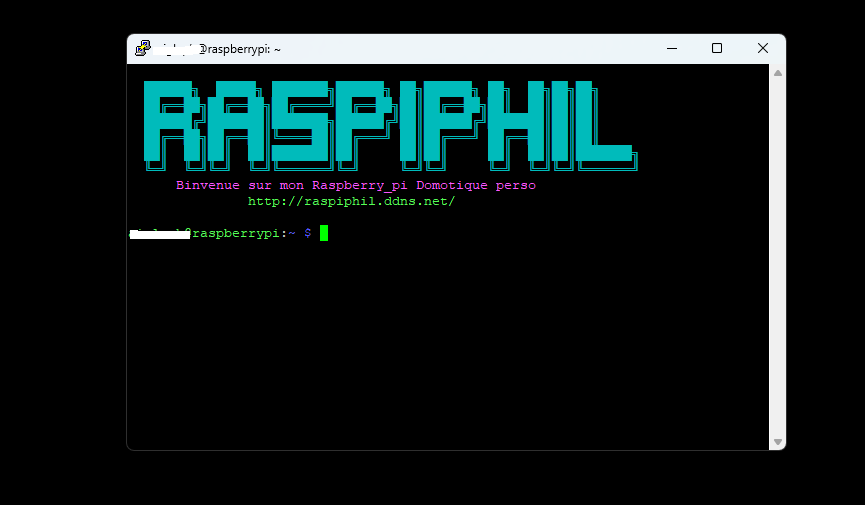Click the word "Binvenue" in the welcome line
The height and width of the screenshot is (505, 865).
coord(208,185)
